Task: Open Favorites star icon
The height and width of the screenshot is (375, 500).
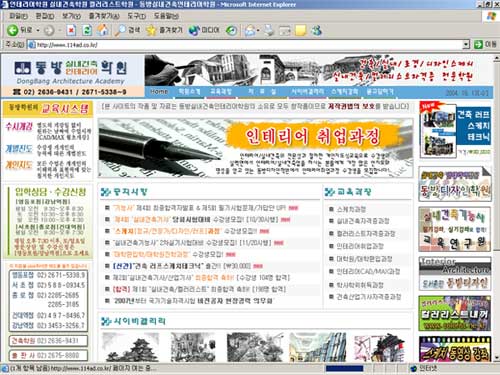Action: 151,30
